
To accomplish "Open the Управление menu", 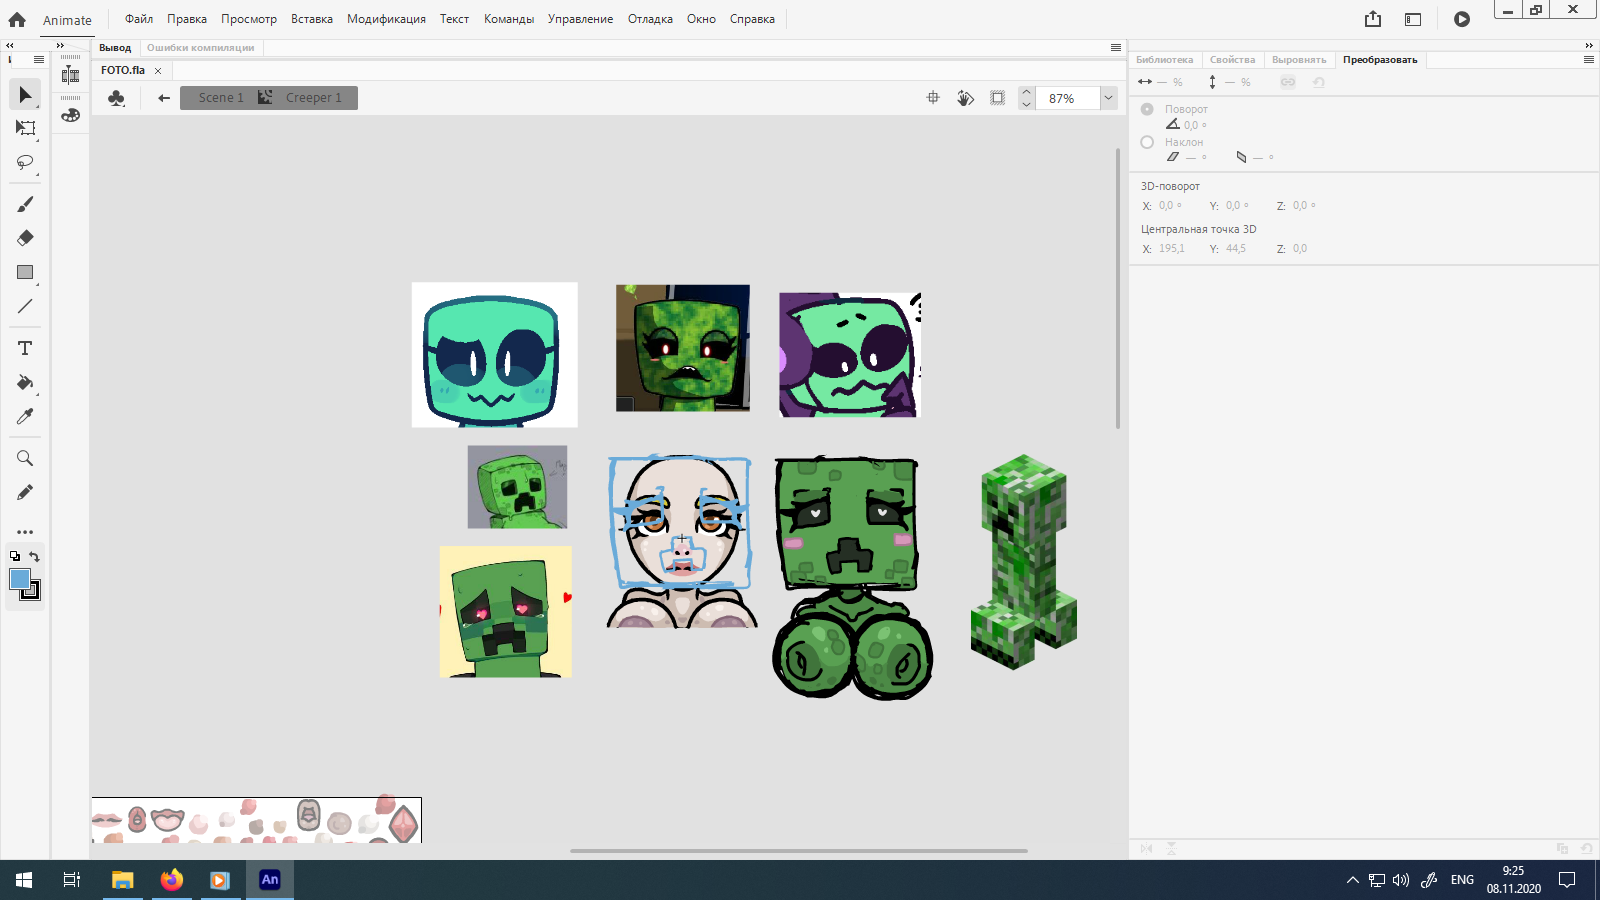I will click(x=580, y=19).
